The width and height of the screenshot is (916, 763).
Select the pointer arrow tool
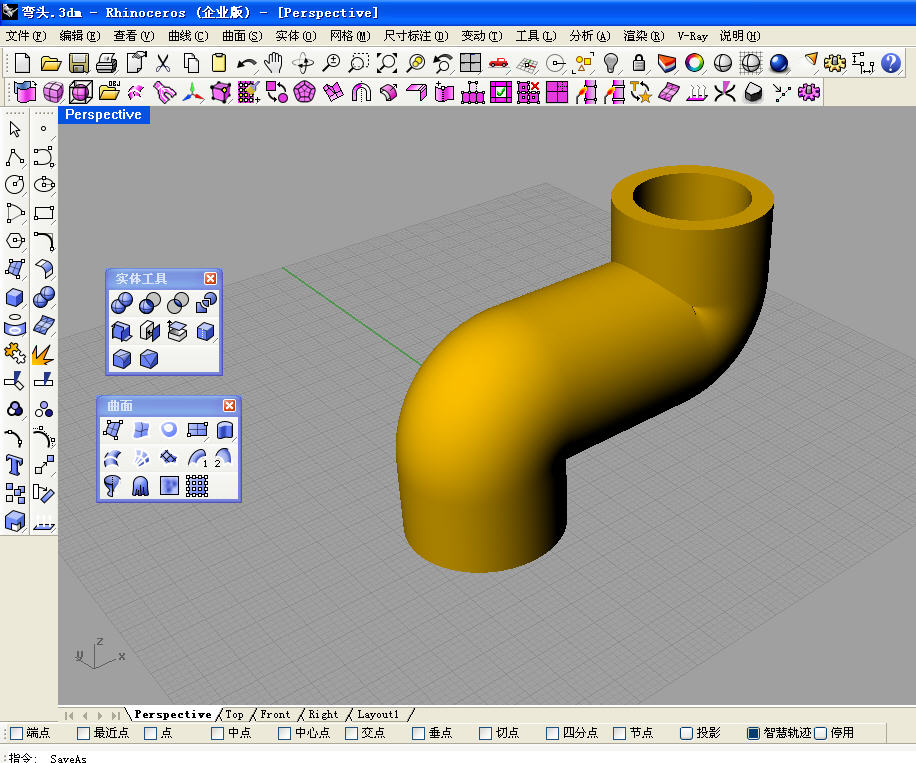click(x=15, y=129)
